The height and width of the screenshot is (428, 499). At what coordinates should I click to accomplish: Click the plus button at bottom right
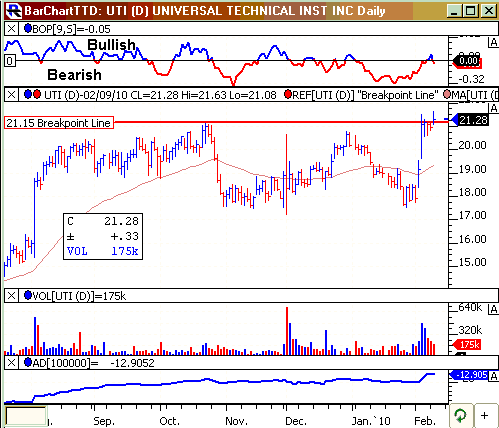(485, 416)
